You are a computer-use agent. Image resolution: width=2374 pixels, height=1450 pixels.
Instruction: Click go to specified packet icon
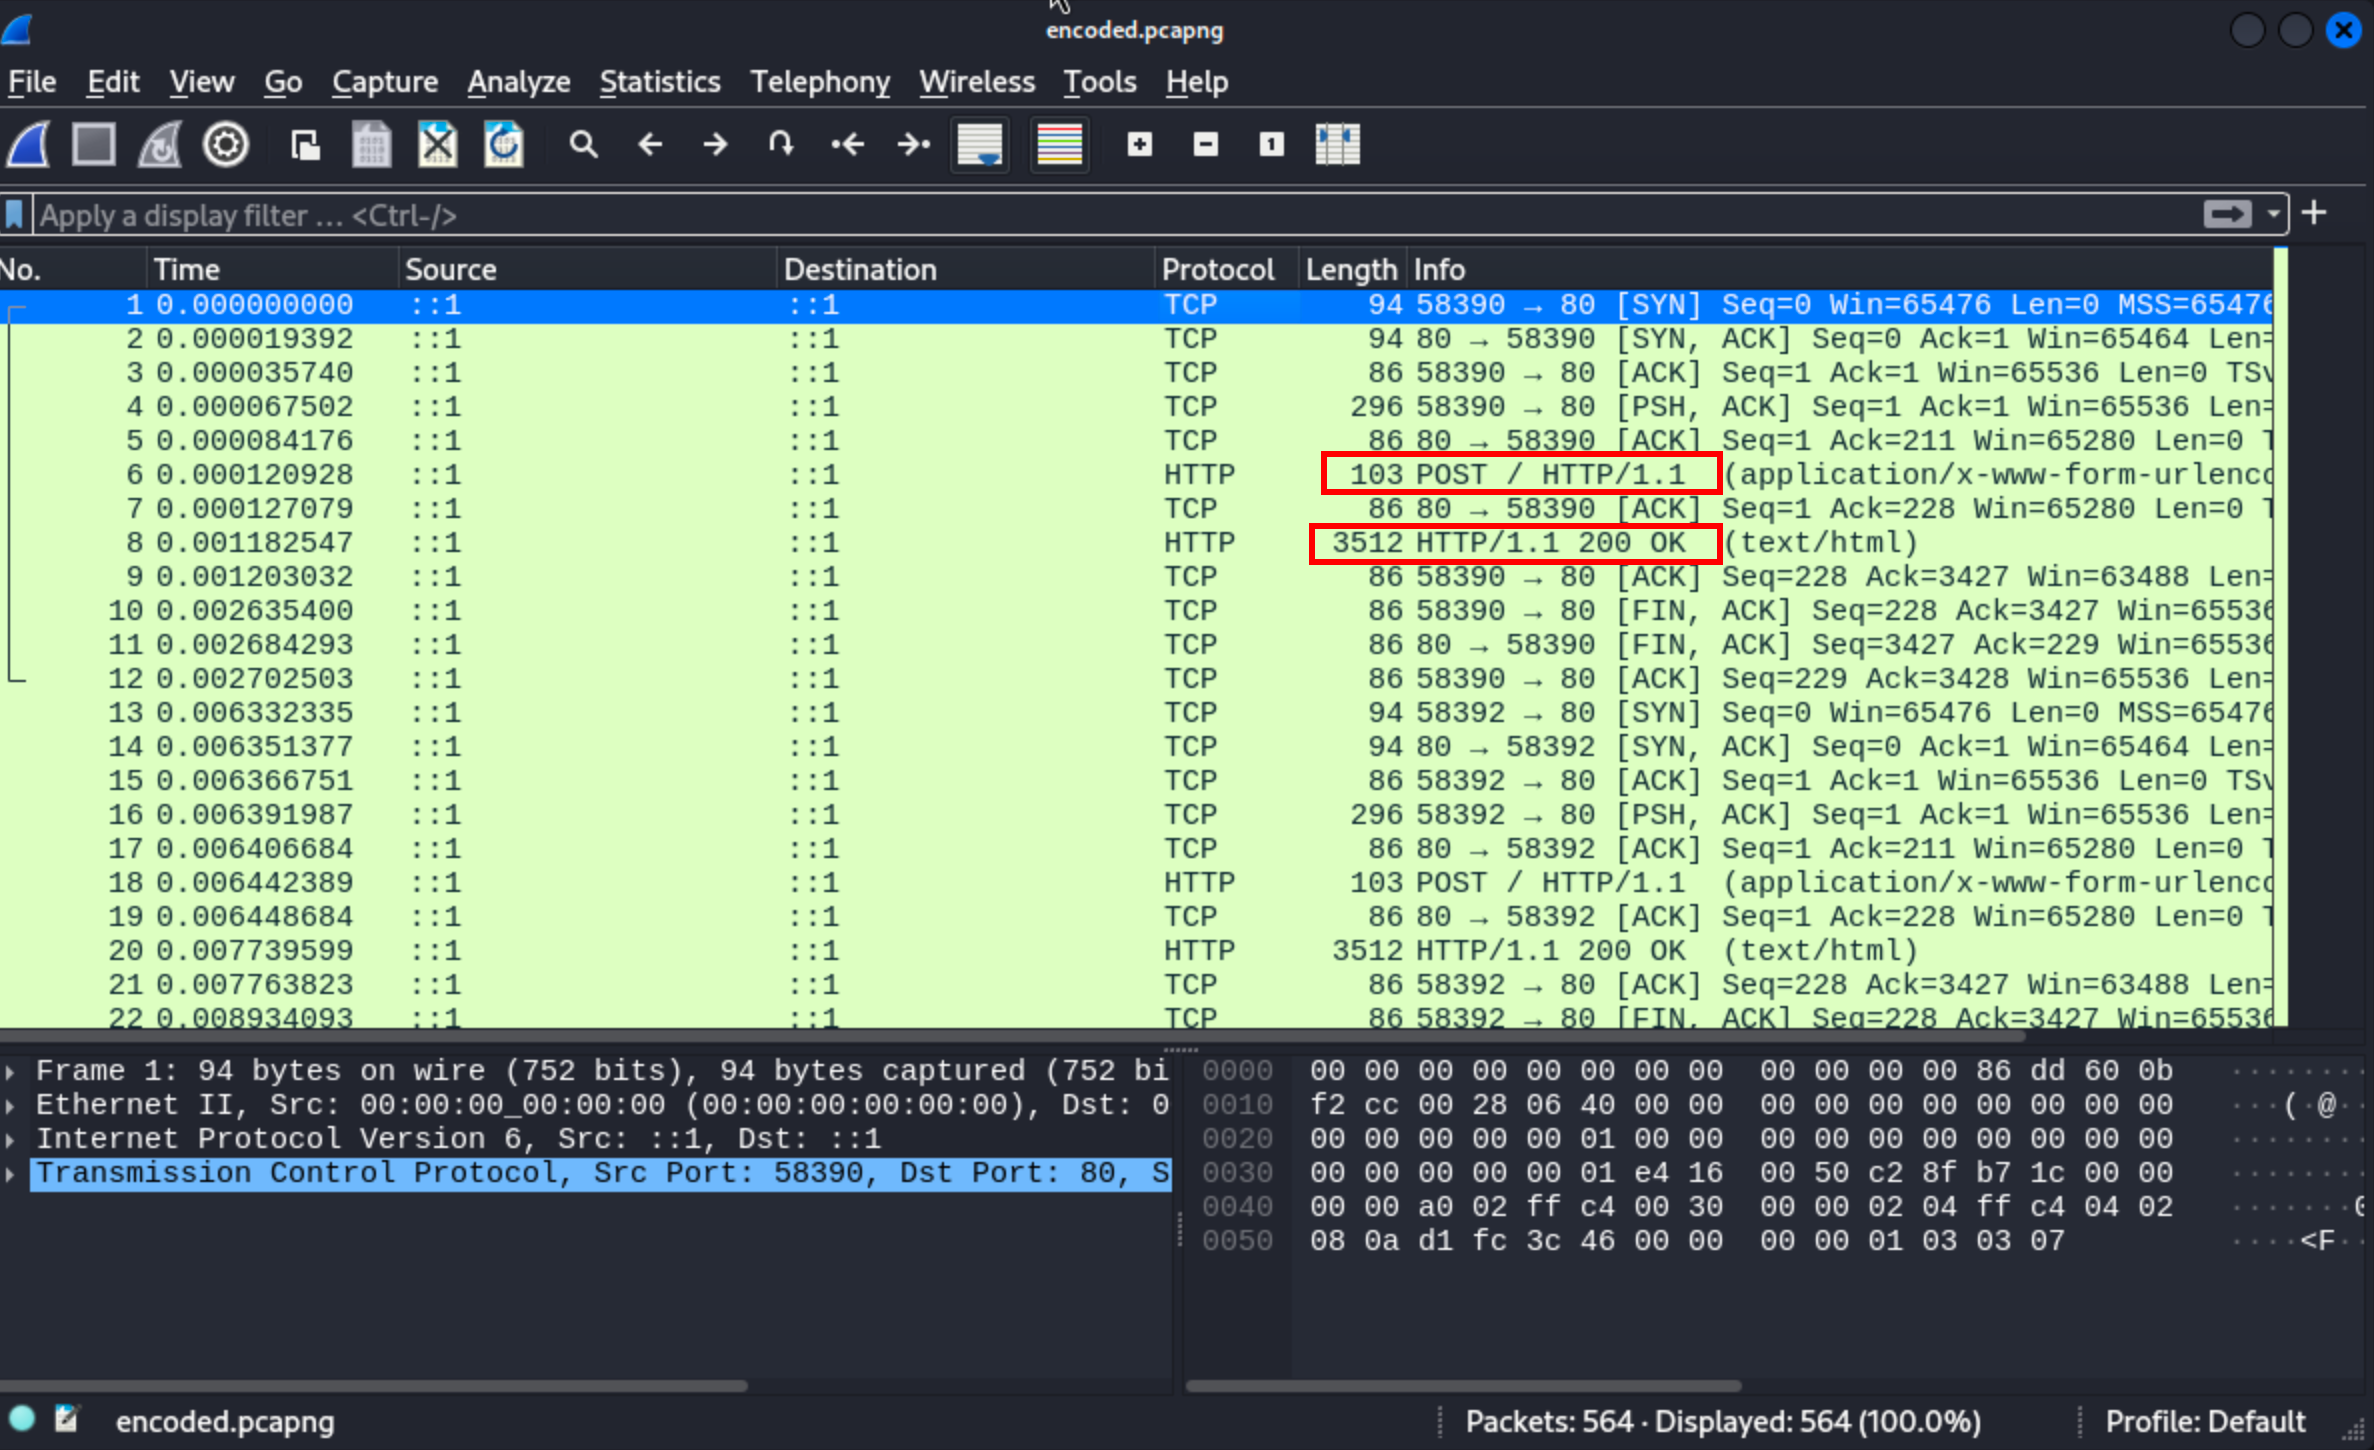pos(781,145)
